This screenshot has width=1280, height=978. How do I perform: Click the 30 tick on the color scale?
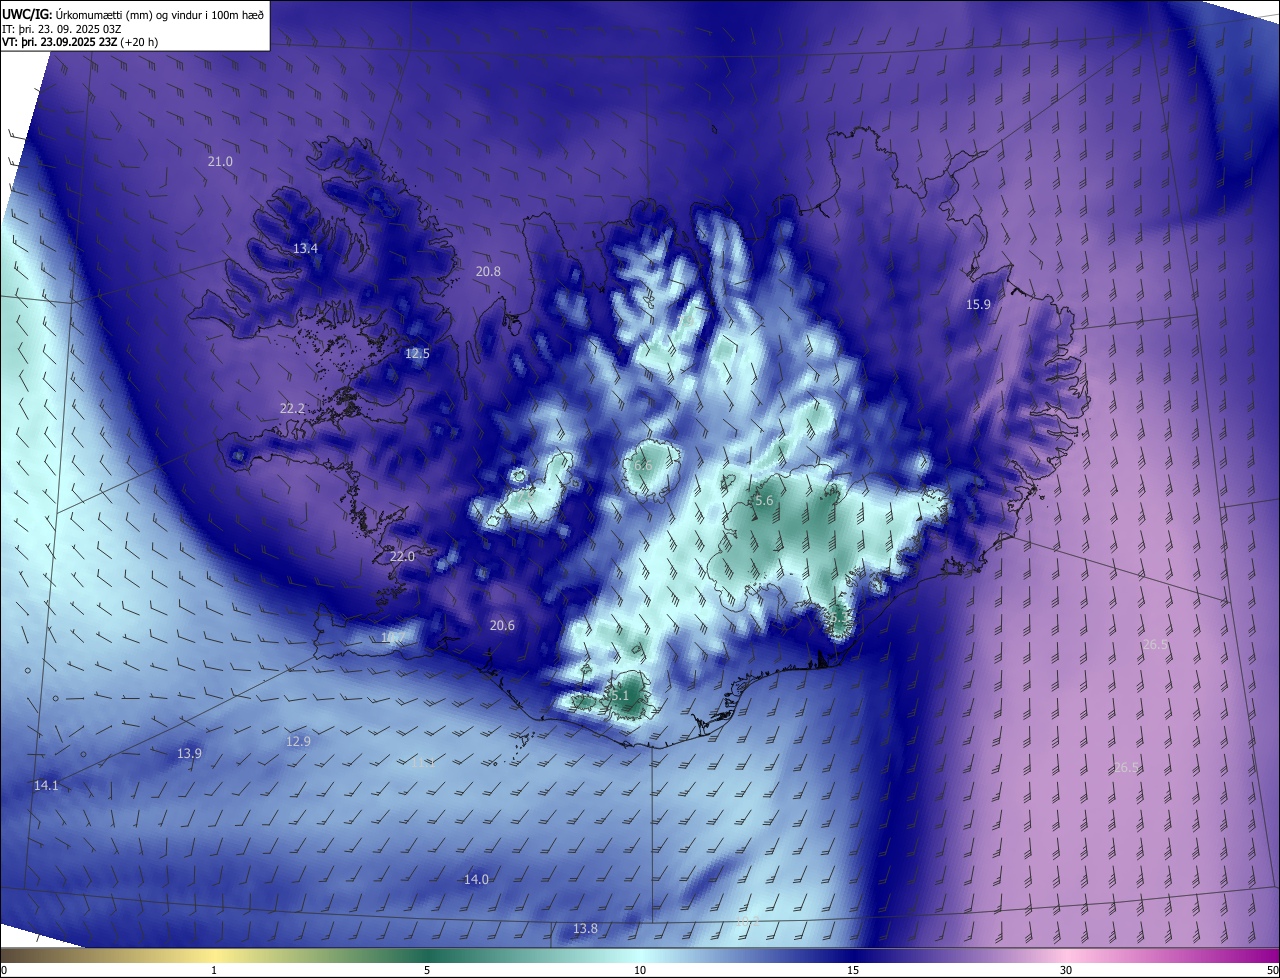pos(1066,970)
